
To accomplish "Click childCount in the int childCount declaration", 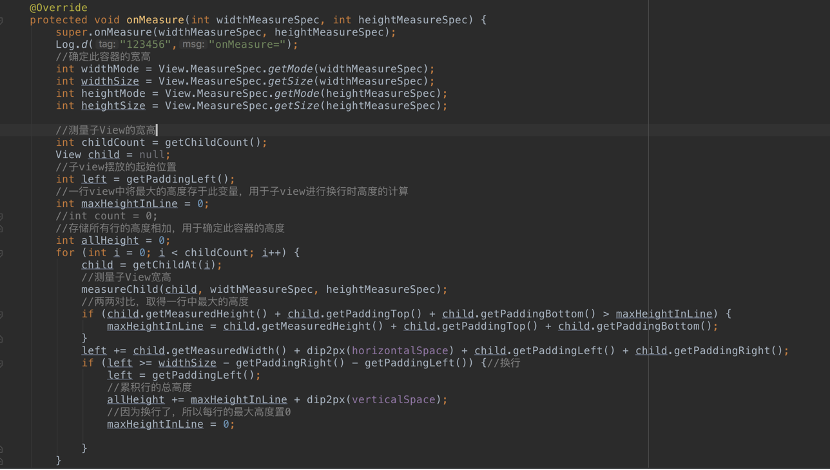I will click(x=113, y=142).
